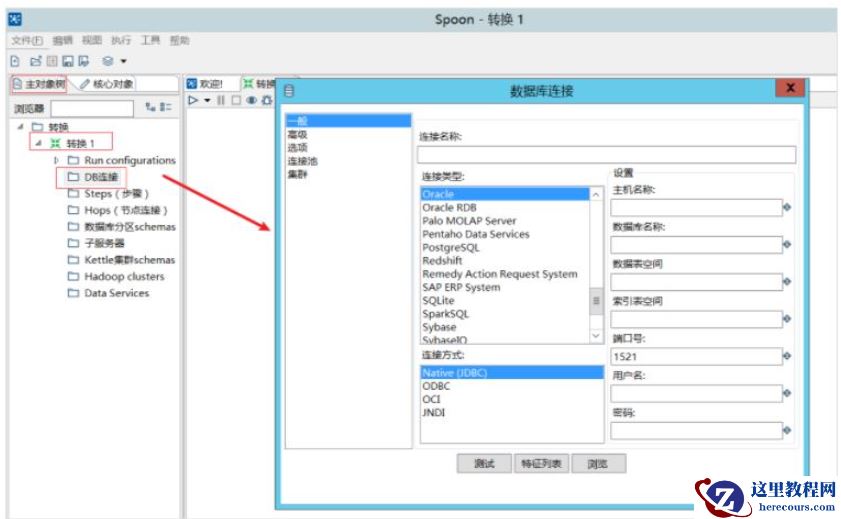Click the collapse all tree icon
This screenshot has height=519, width=841.
pyautogui.click(x=166, y=107)
